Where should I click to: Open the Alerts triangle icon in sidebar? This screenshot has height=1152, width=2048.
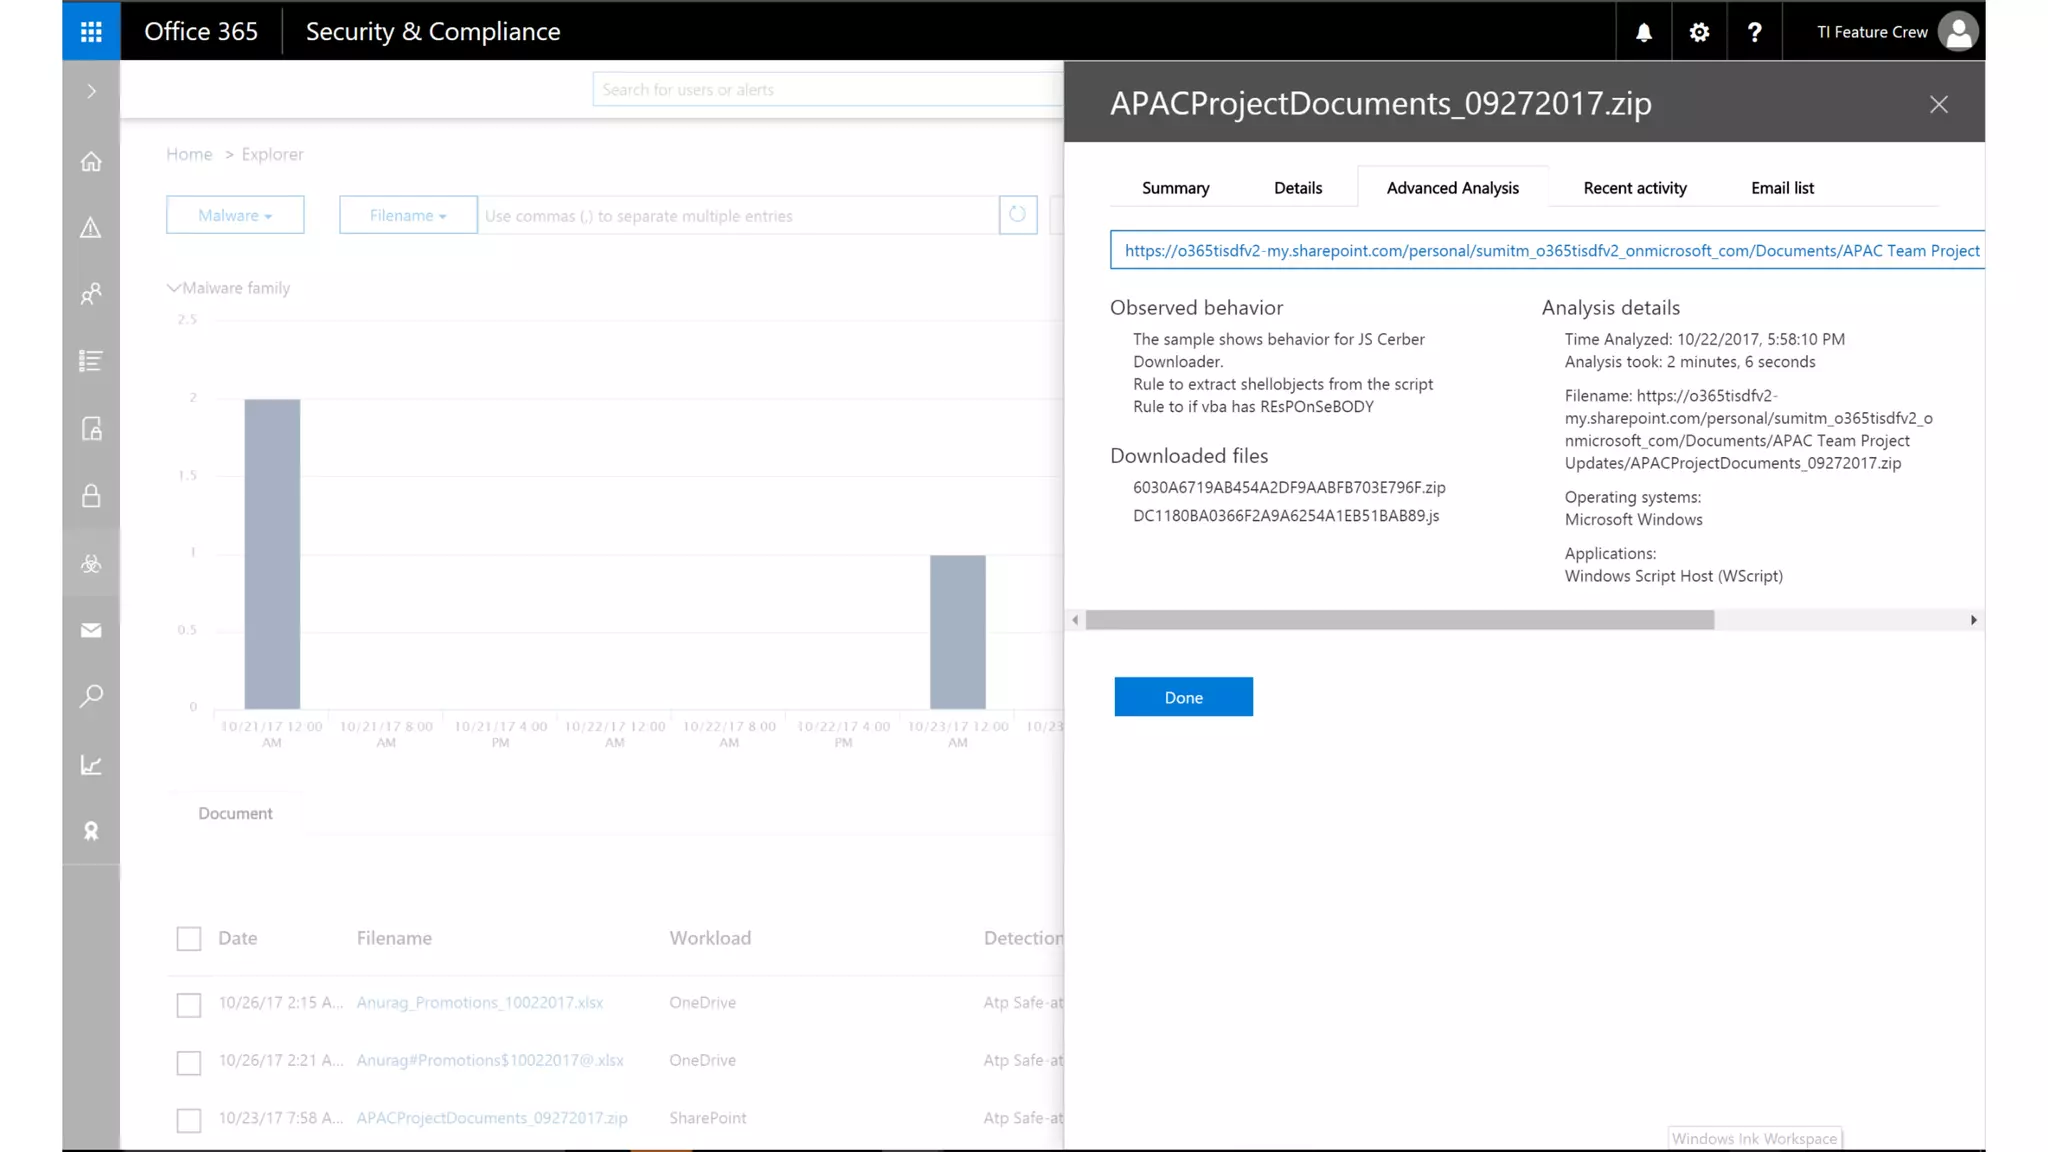click(91, 228)
